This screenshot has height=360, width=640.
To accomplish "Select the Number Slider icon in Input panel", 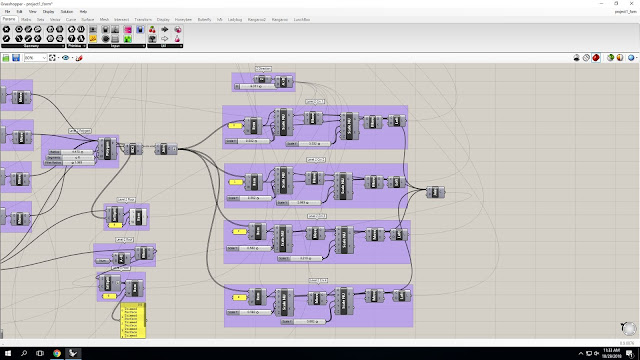I will click(x=93, y=29).
